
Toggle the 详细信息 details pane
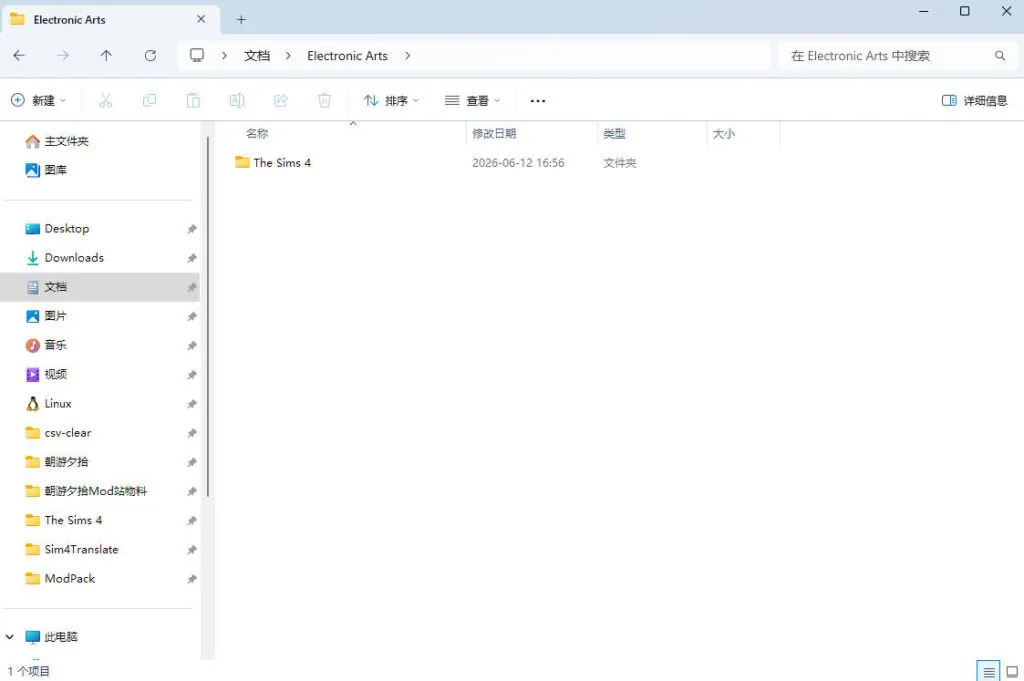(x=974, y=101)
